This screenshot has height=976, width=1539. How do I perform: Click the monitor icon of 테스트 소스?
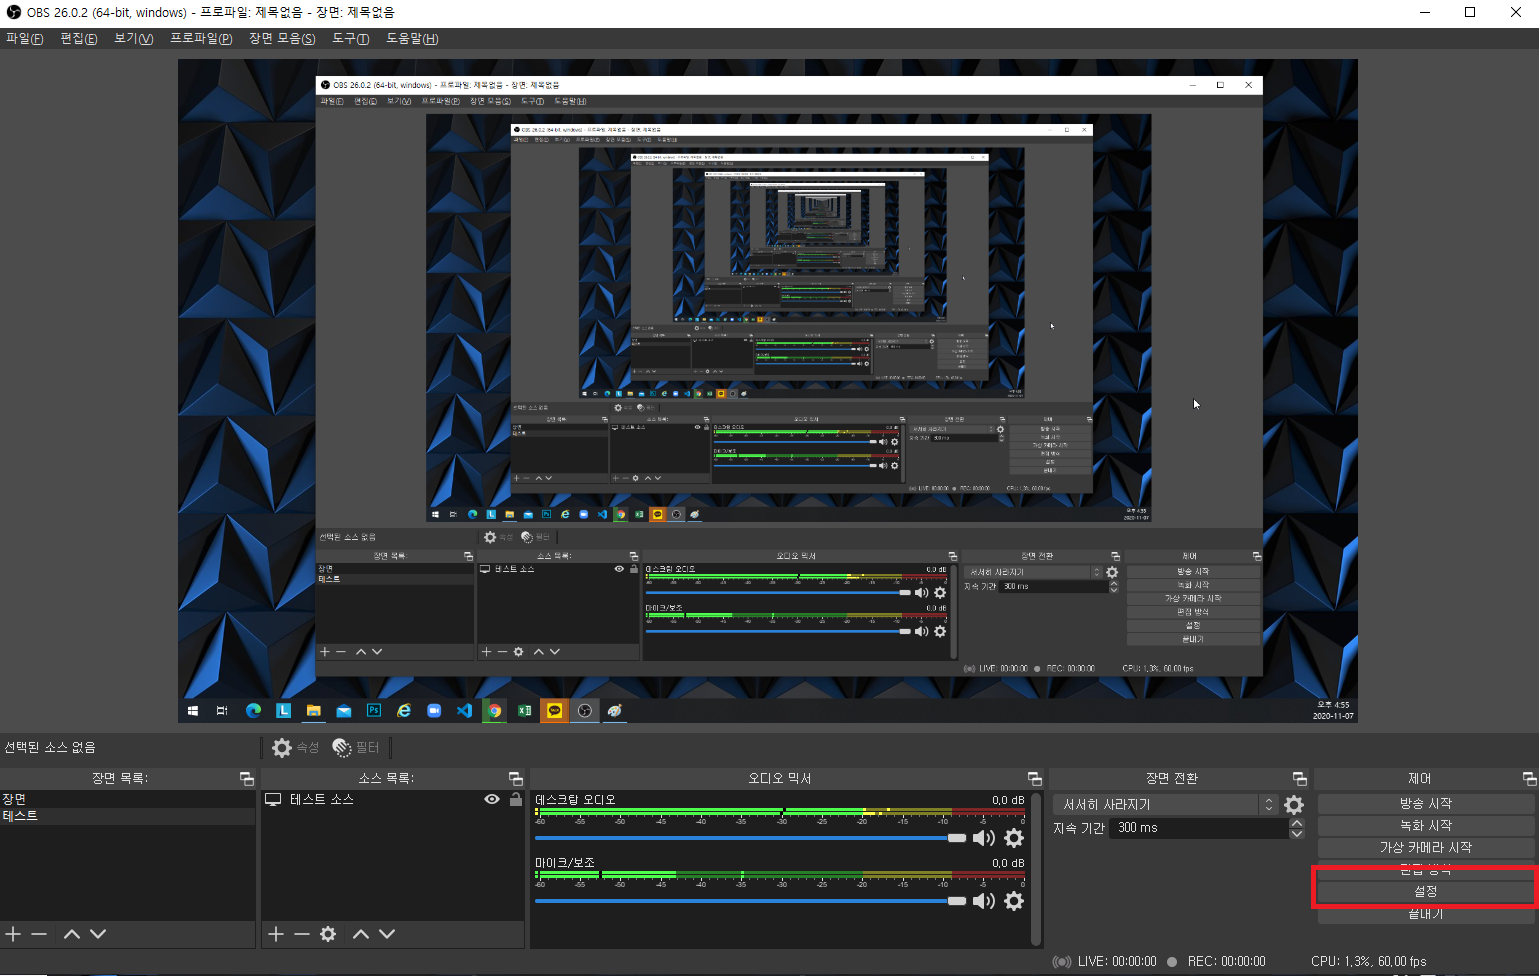(x=273, y=800)
